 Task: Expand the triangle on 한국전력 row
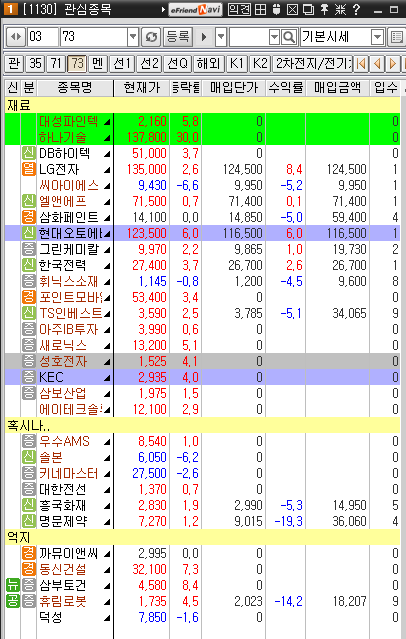tap(107, 266)
